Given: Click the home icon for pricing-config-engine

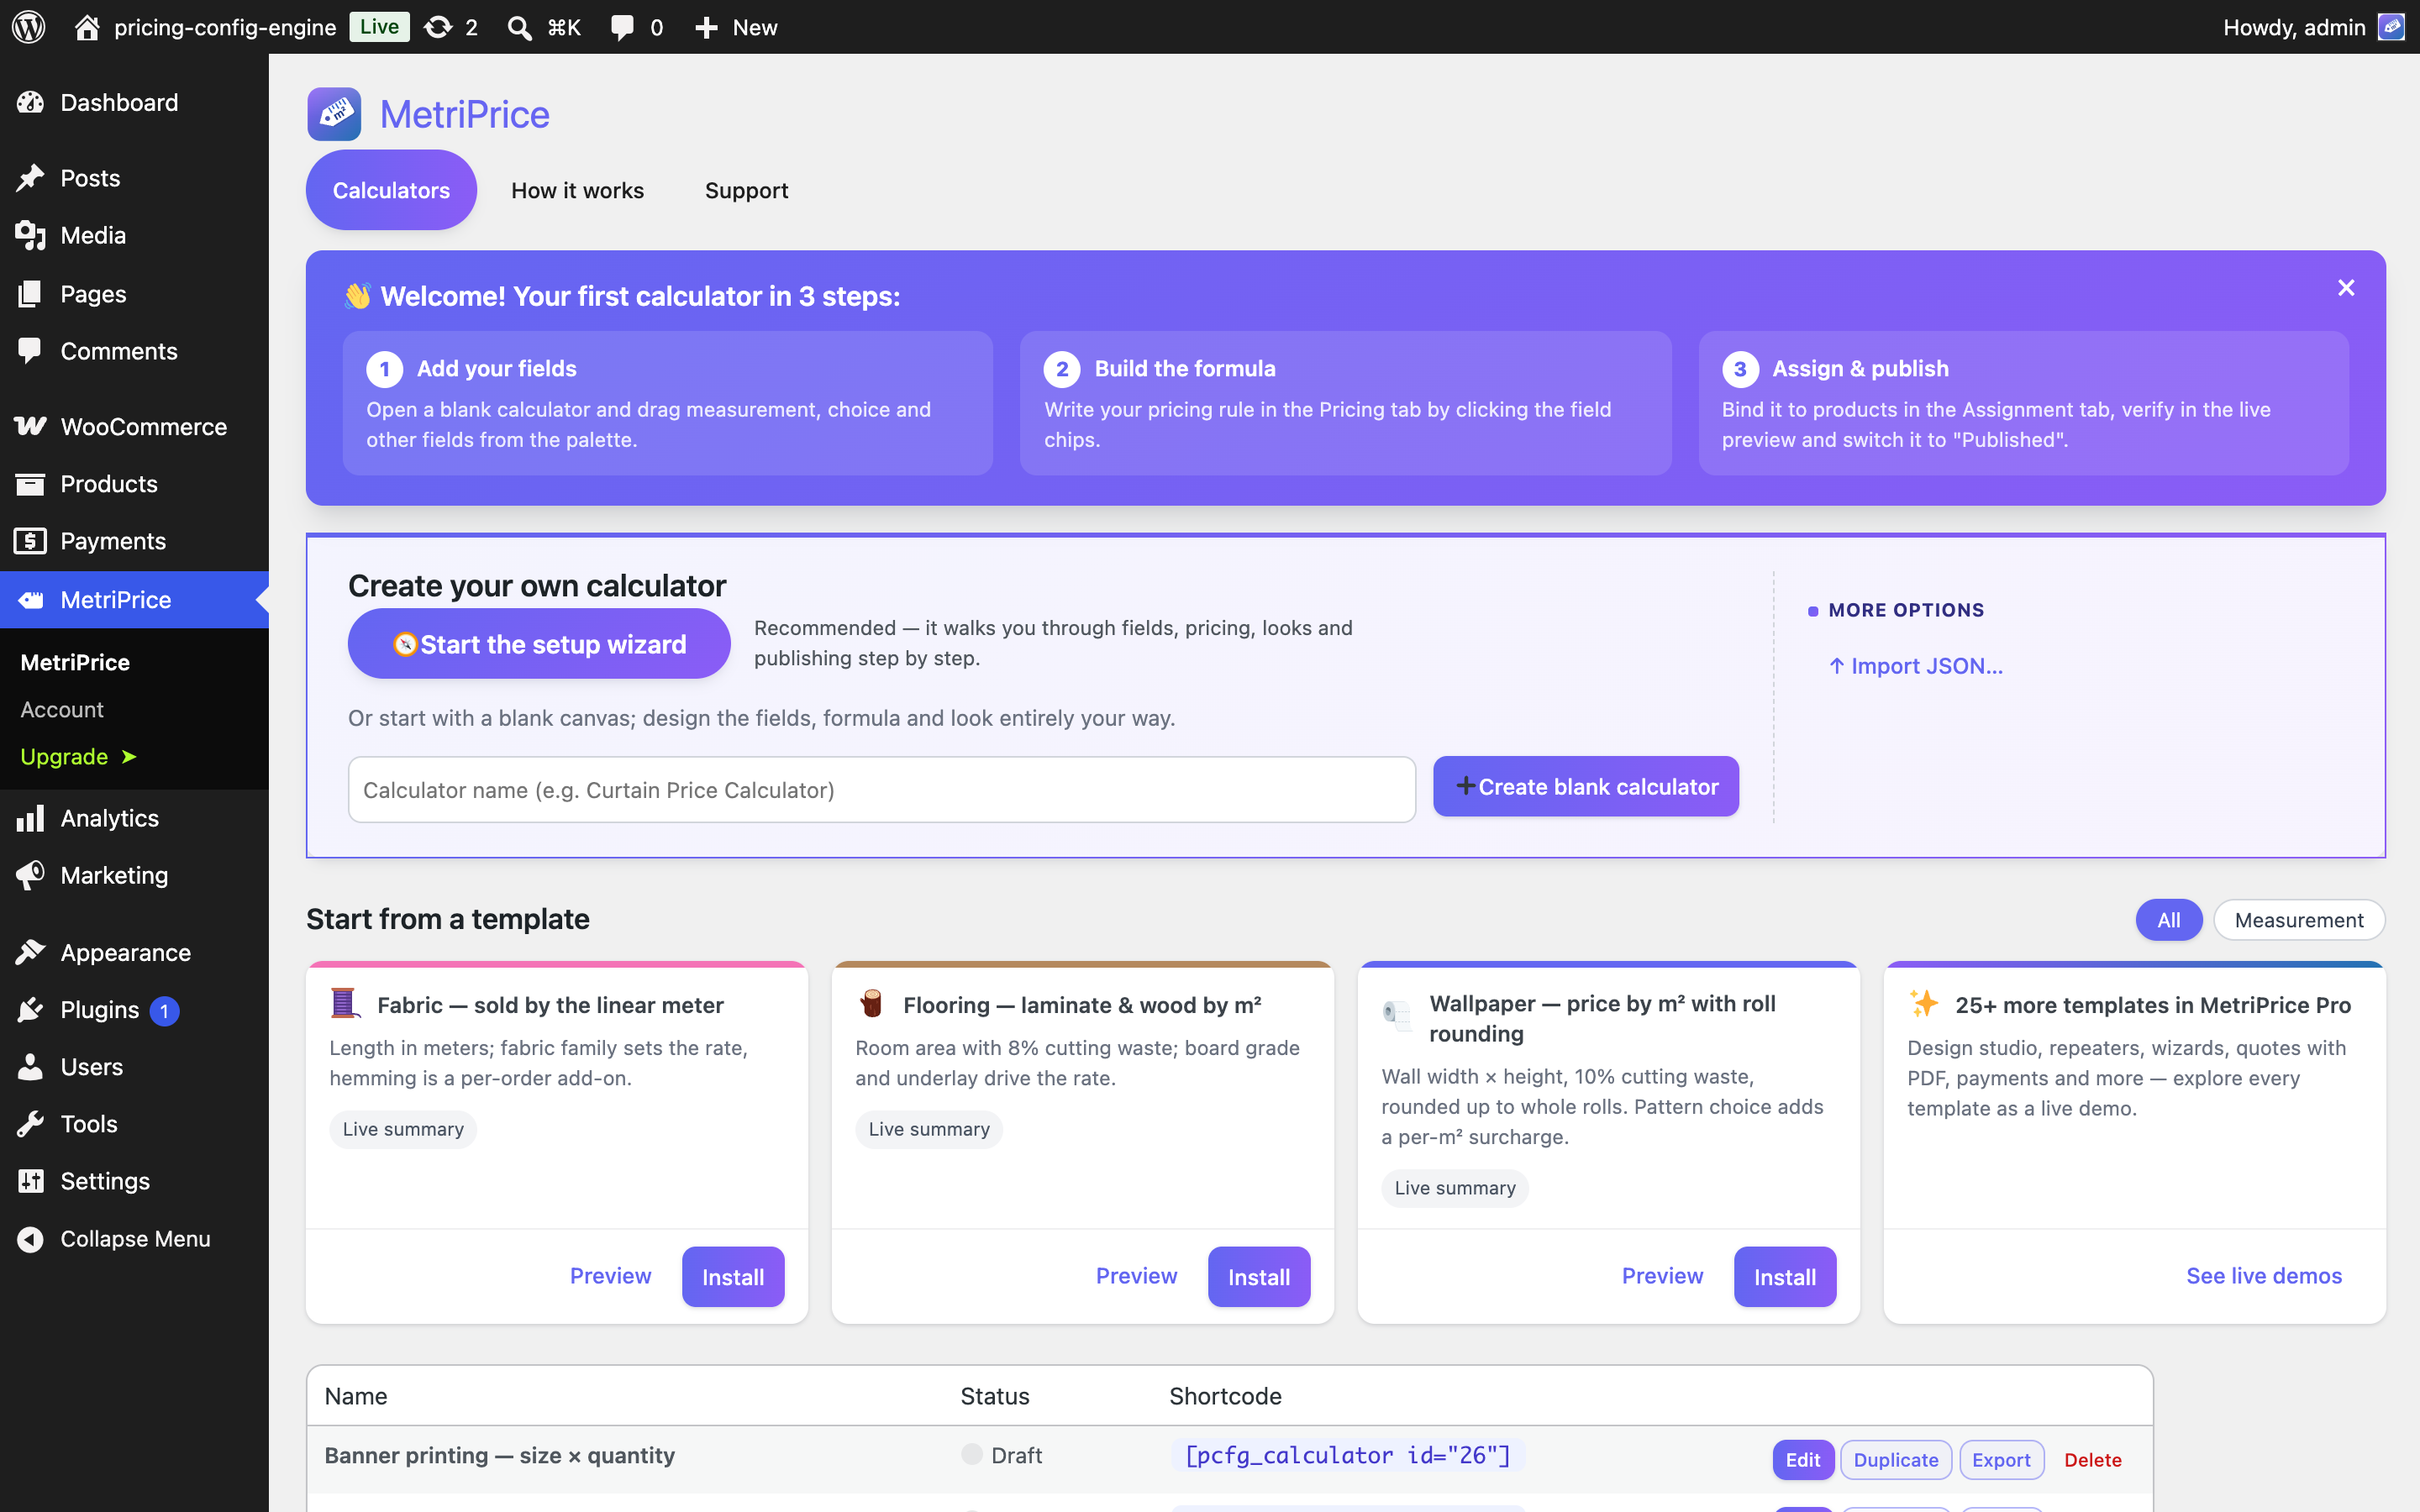Looking at the screenshot, I should (87, 27).
